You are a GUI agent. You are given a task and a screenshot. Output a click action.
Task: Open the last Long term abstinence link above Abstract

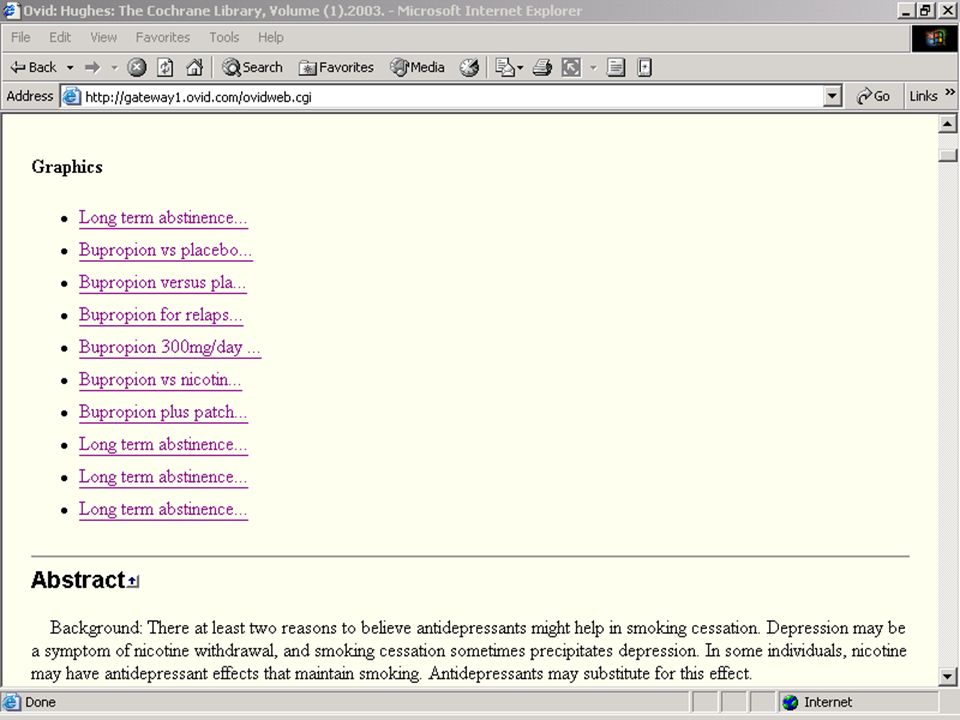[x=163, y=510]
